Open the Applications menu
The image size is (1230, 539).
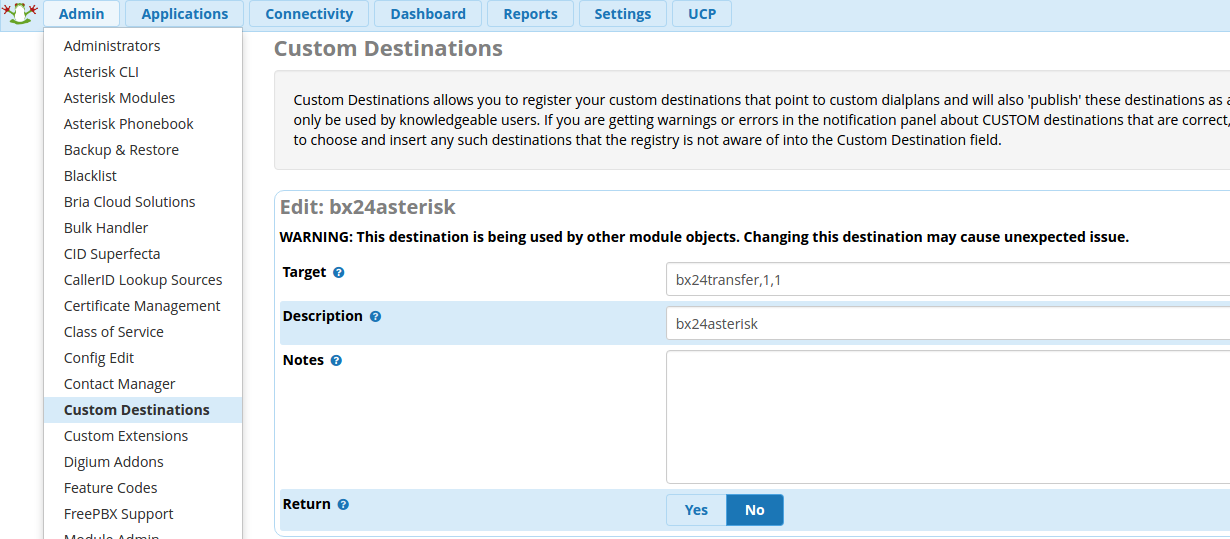pyautogui.click(x=185, y=14)
